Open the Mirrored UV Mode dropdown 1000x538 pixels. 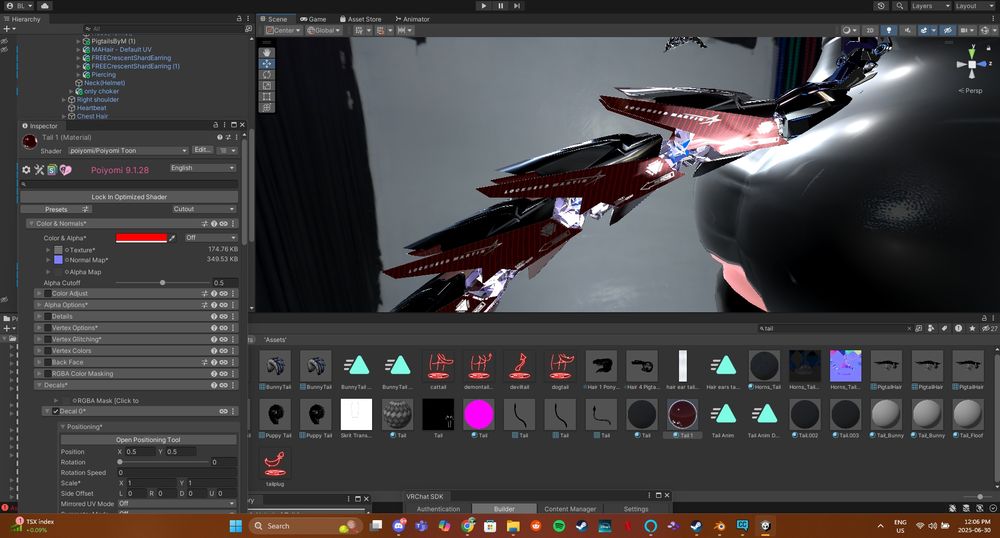coord(177,504)
